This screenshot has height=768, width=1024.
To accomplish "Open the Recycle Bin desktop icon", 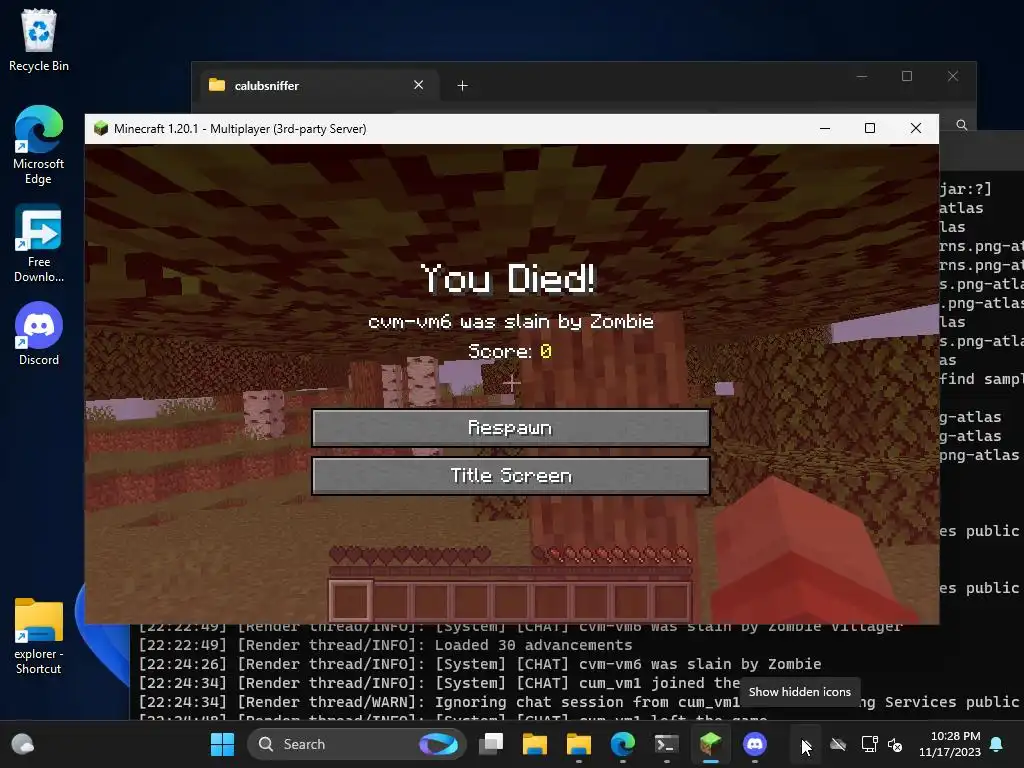I will 39,40.
